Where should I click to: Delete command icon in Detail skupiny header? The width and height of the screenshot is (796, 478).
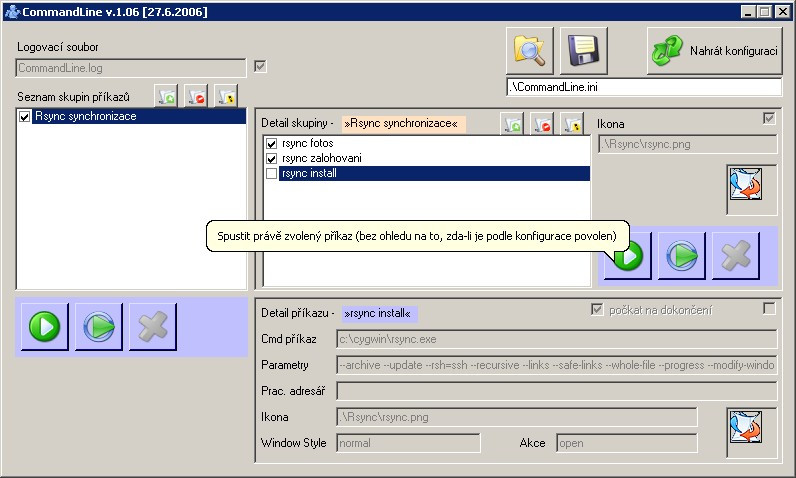pyautogui.click(x=542, y=123)
